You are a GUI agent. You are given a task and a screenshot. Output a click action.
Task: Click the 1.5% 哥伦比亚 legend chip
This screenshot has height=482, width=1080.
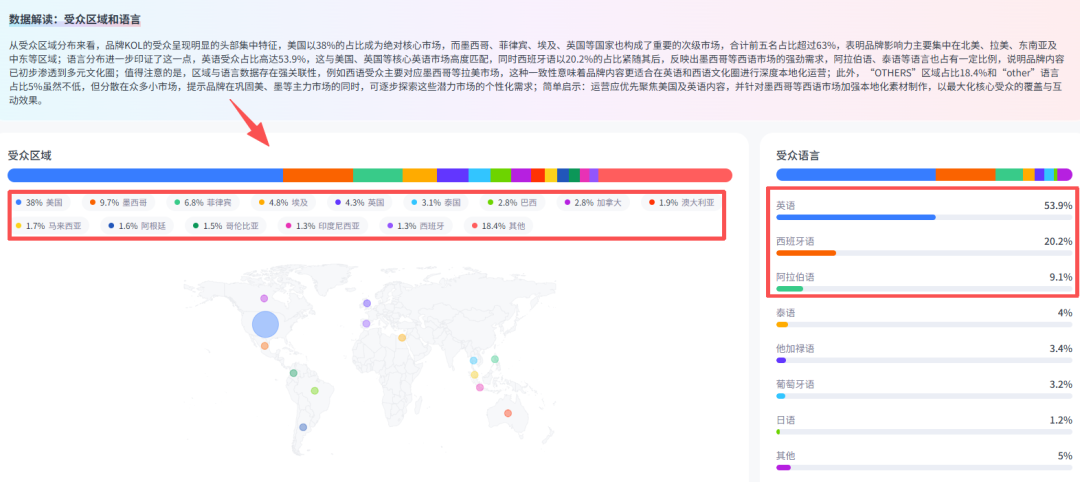(x=224, y=225)
